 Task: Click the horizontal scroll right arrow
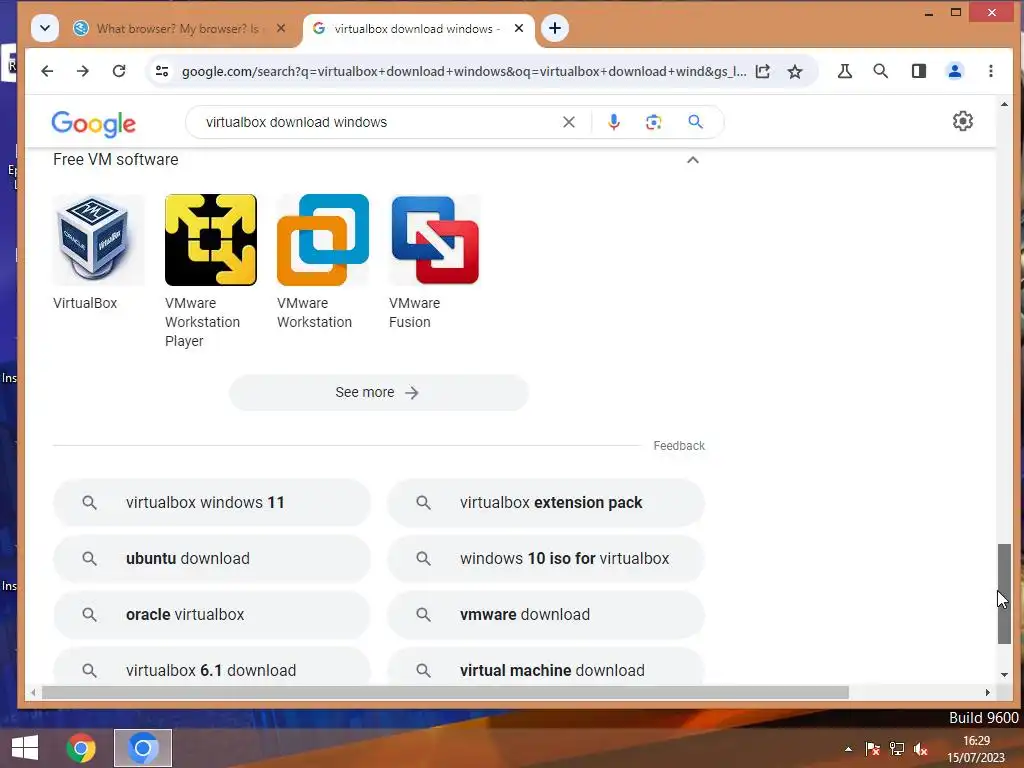[987, 692]
